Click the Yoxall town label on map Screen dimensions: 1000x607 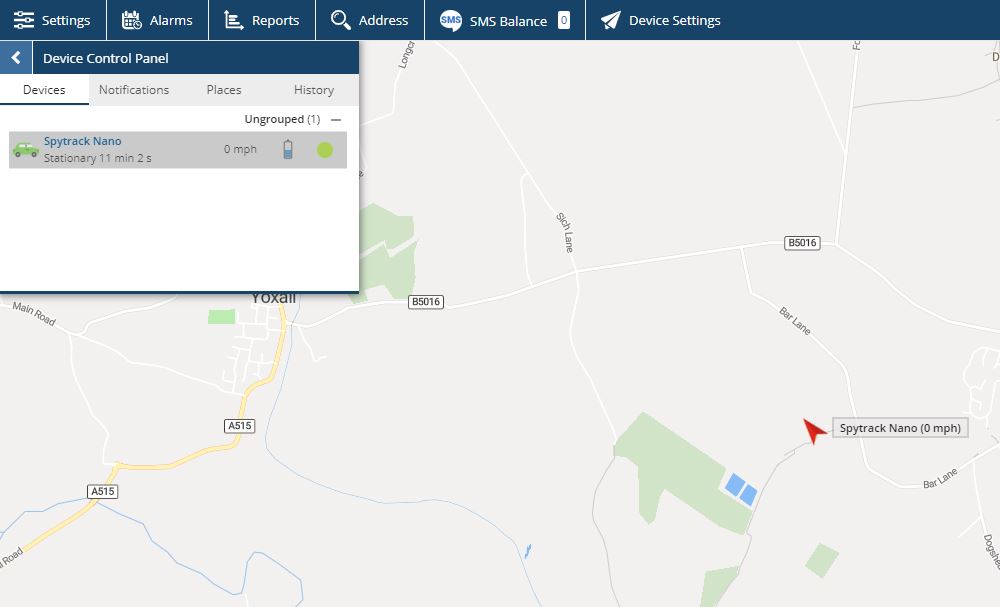274,298
